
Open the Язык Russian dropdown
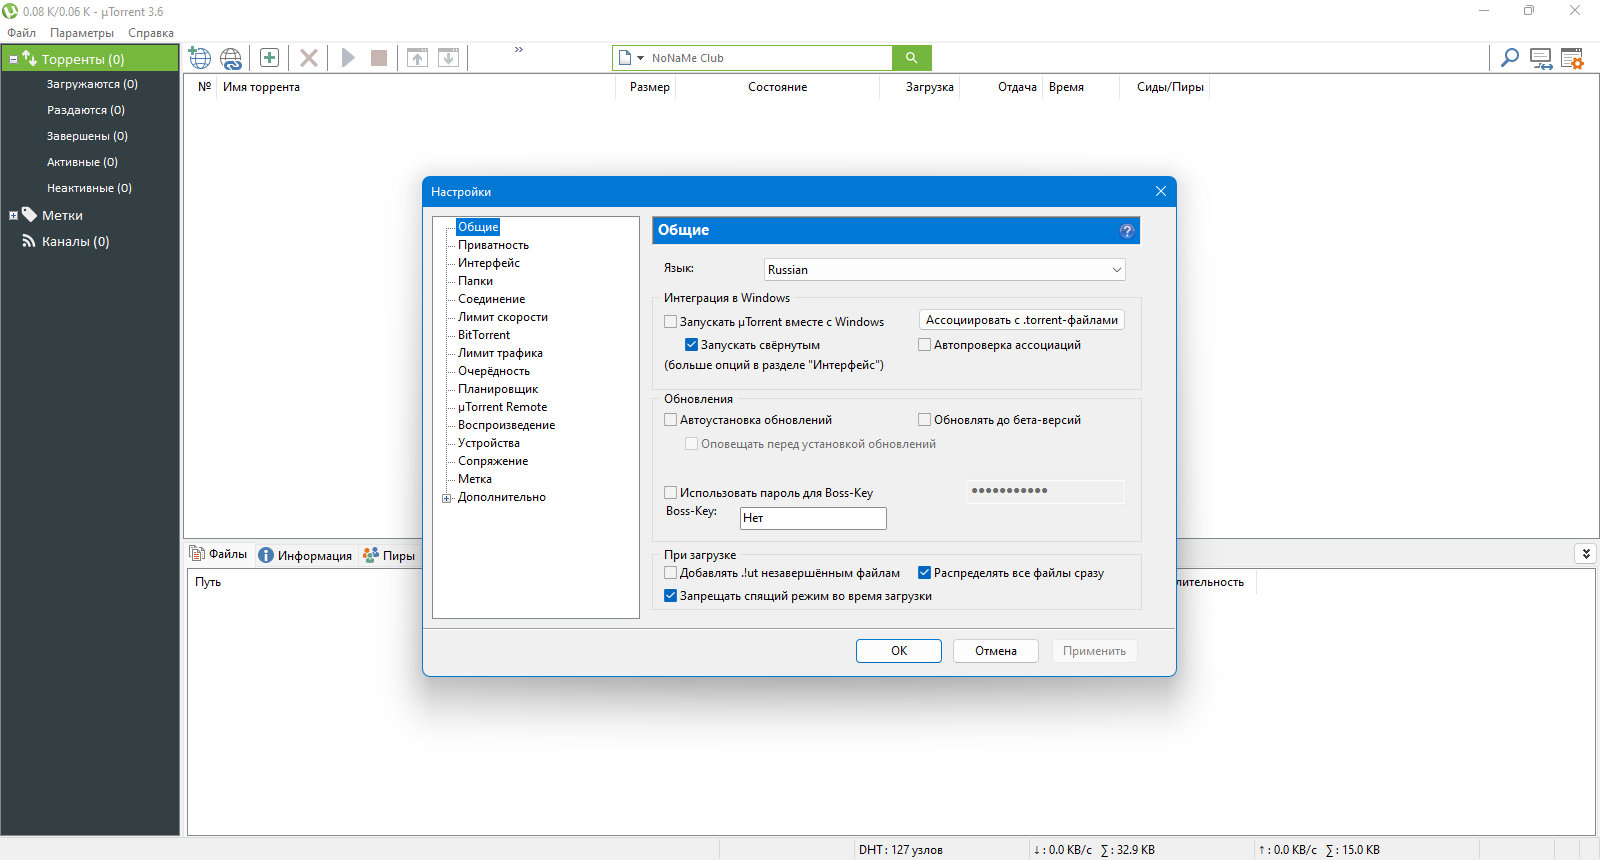tap(945, 270)
